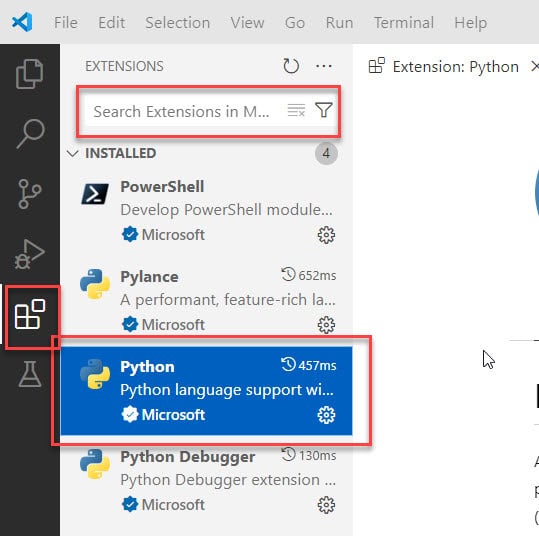Clear extensions search results

tap(296, 110)
